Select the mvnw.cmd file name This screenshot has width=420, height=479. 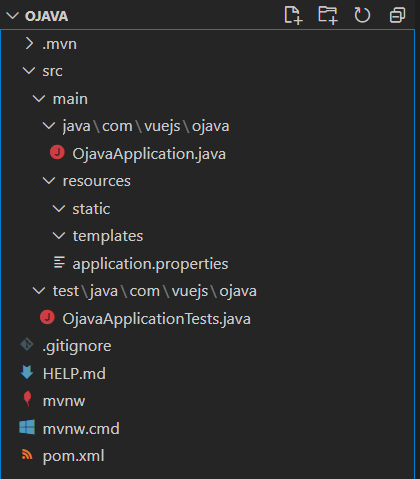[81, 428]
